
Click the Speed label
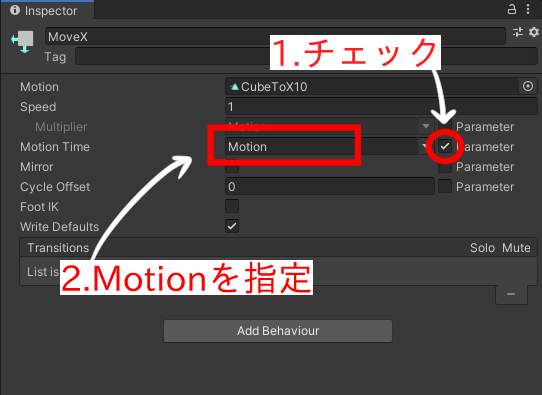pyautogui.click(x=38, y=107)
